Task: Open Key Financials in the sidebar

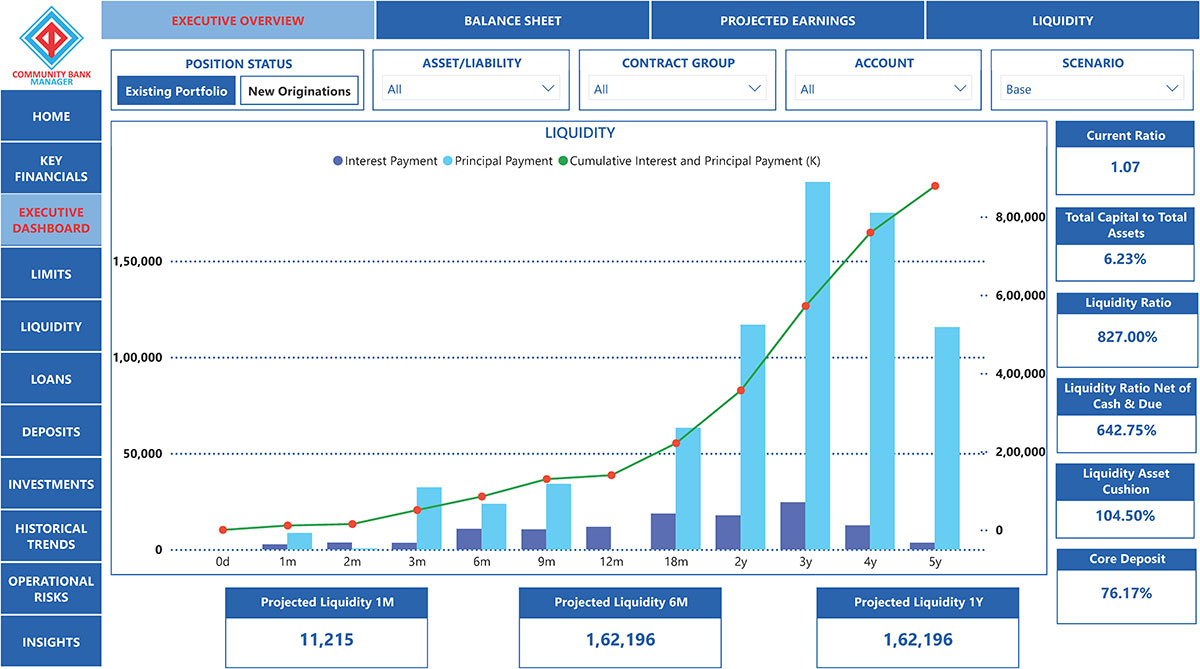Action: coord(51,168)
